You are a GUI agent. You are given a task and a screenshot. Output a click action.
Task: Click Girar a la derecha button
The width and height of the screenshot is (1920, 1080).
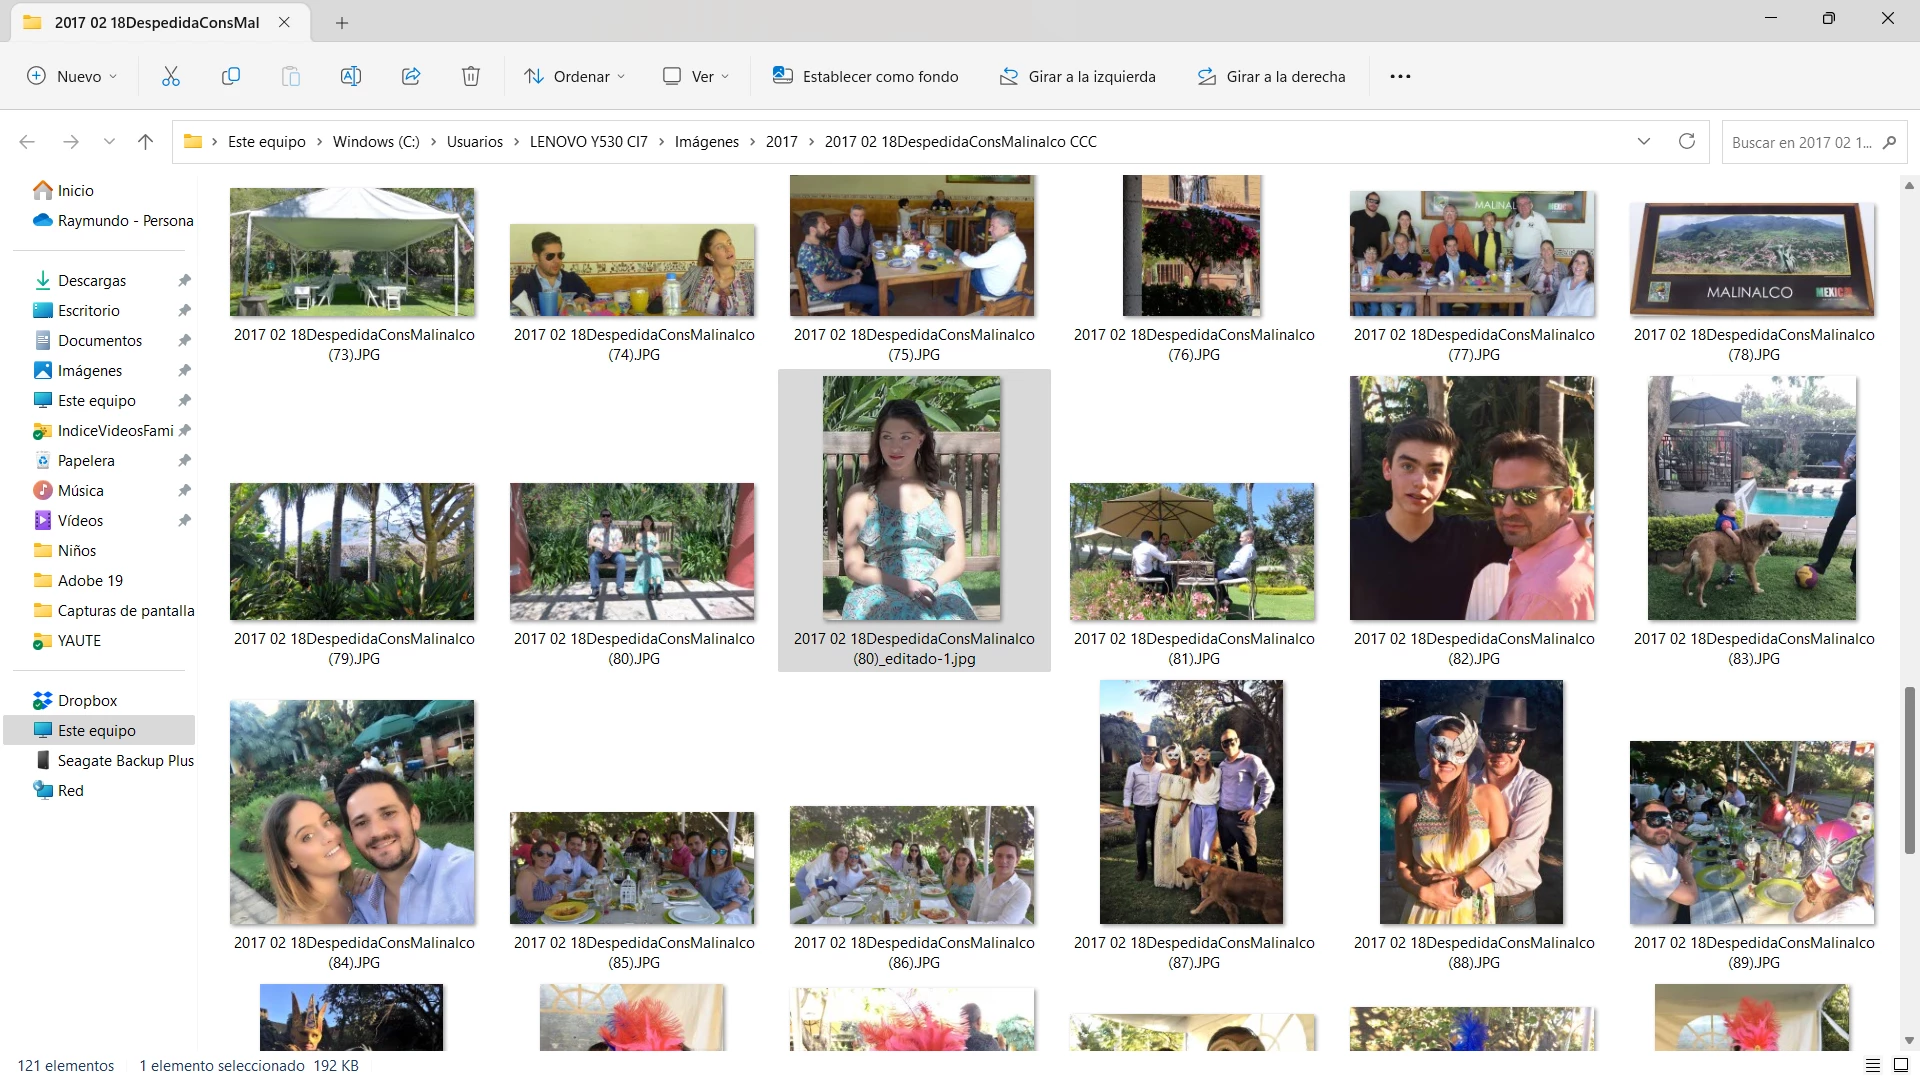coord(1271,76)
